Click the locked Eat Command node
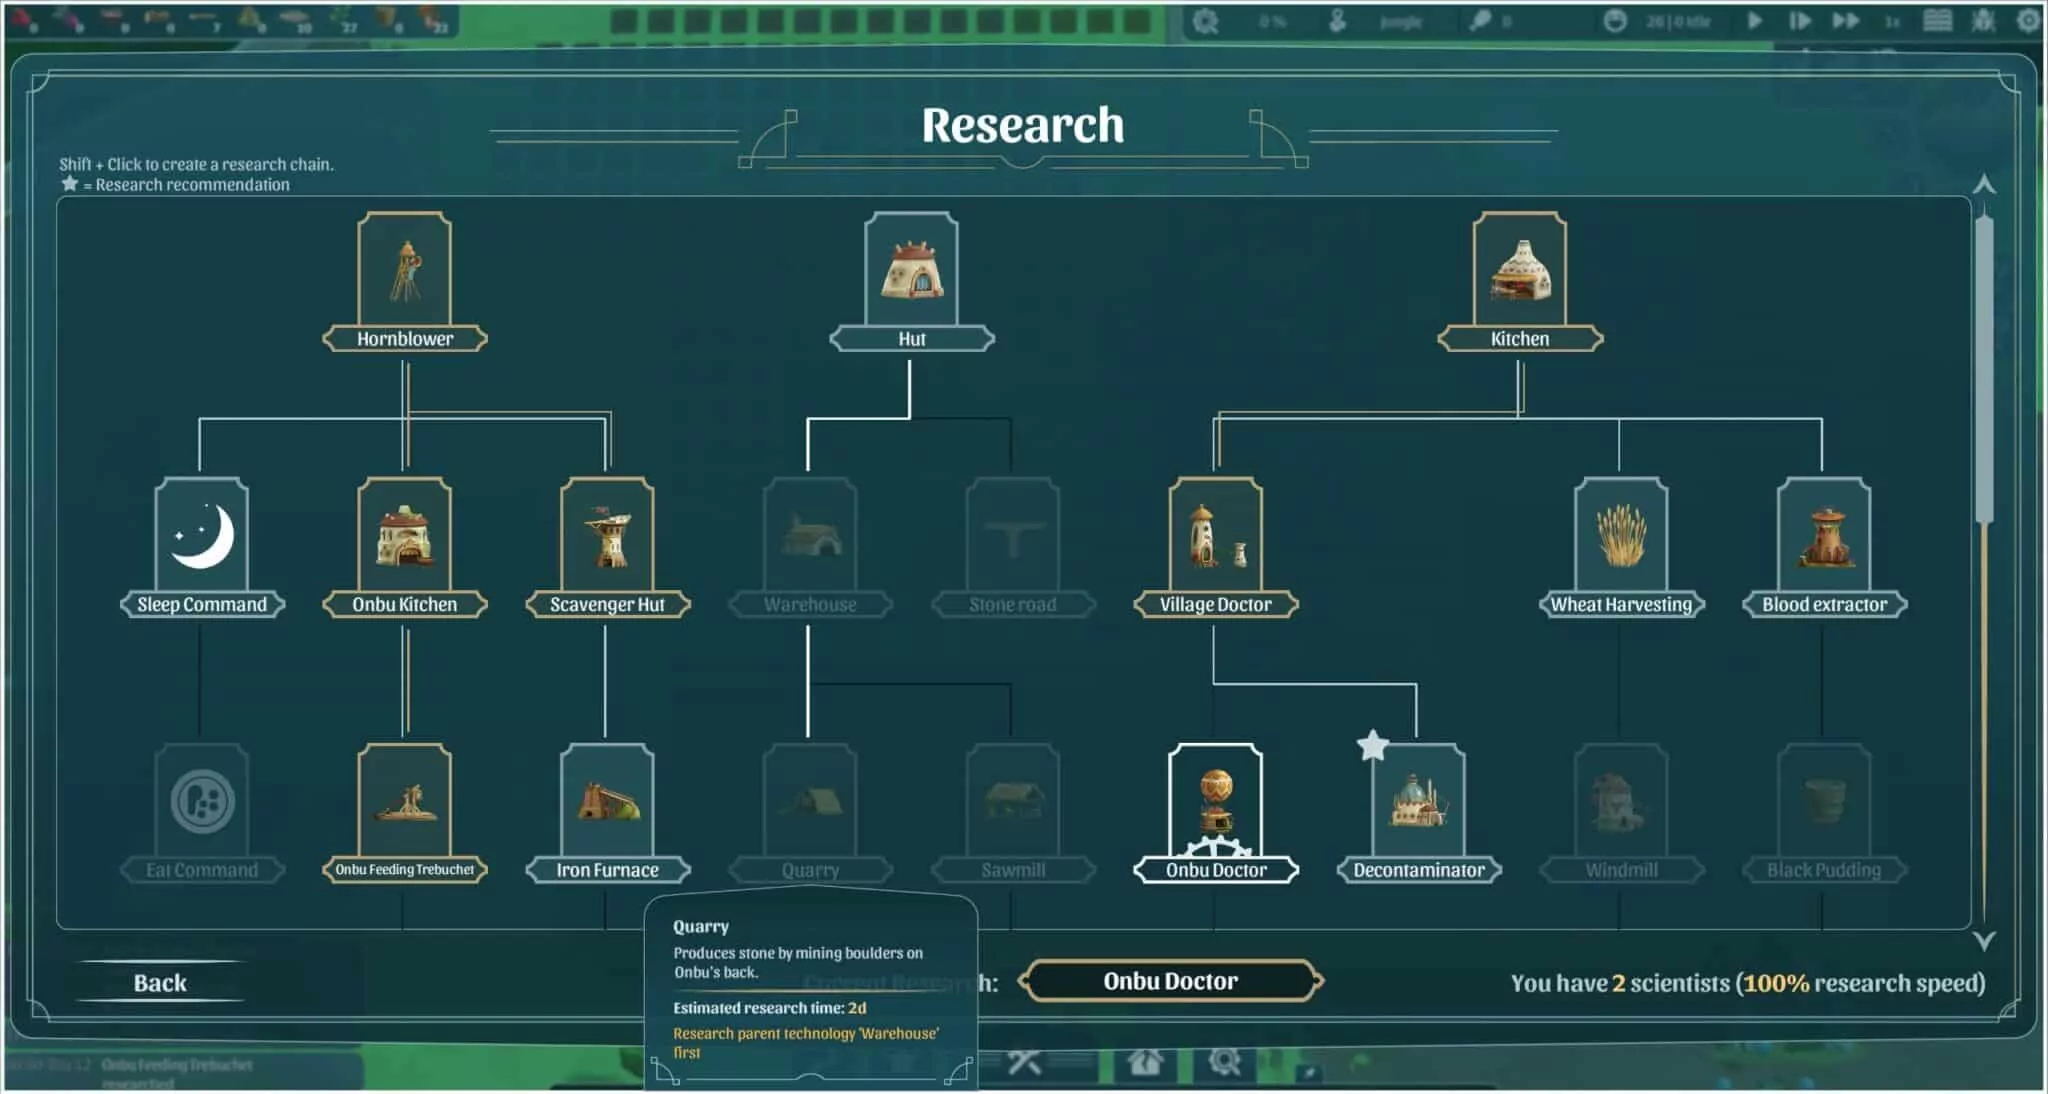 click(202, 814)
